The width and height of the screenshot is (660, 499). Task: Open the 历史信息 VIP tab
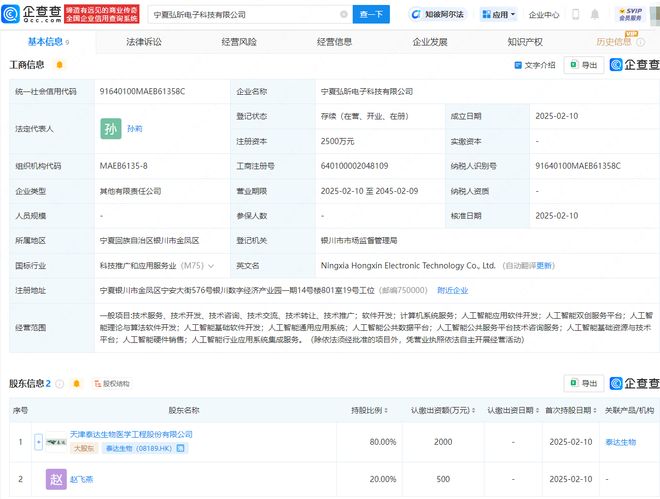(x=614, y=42)
